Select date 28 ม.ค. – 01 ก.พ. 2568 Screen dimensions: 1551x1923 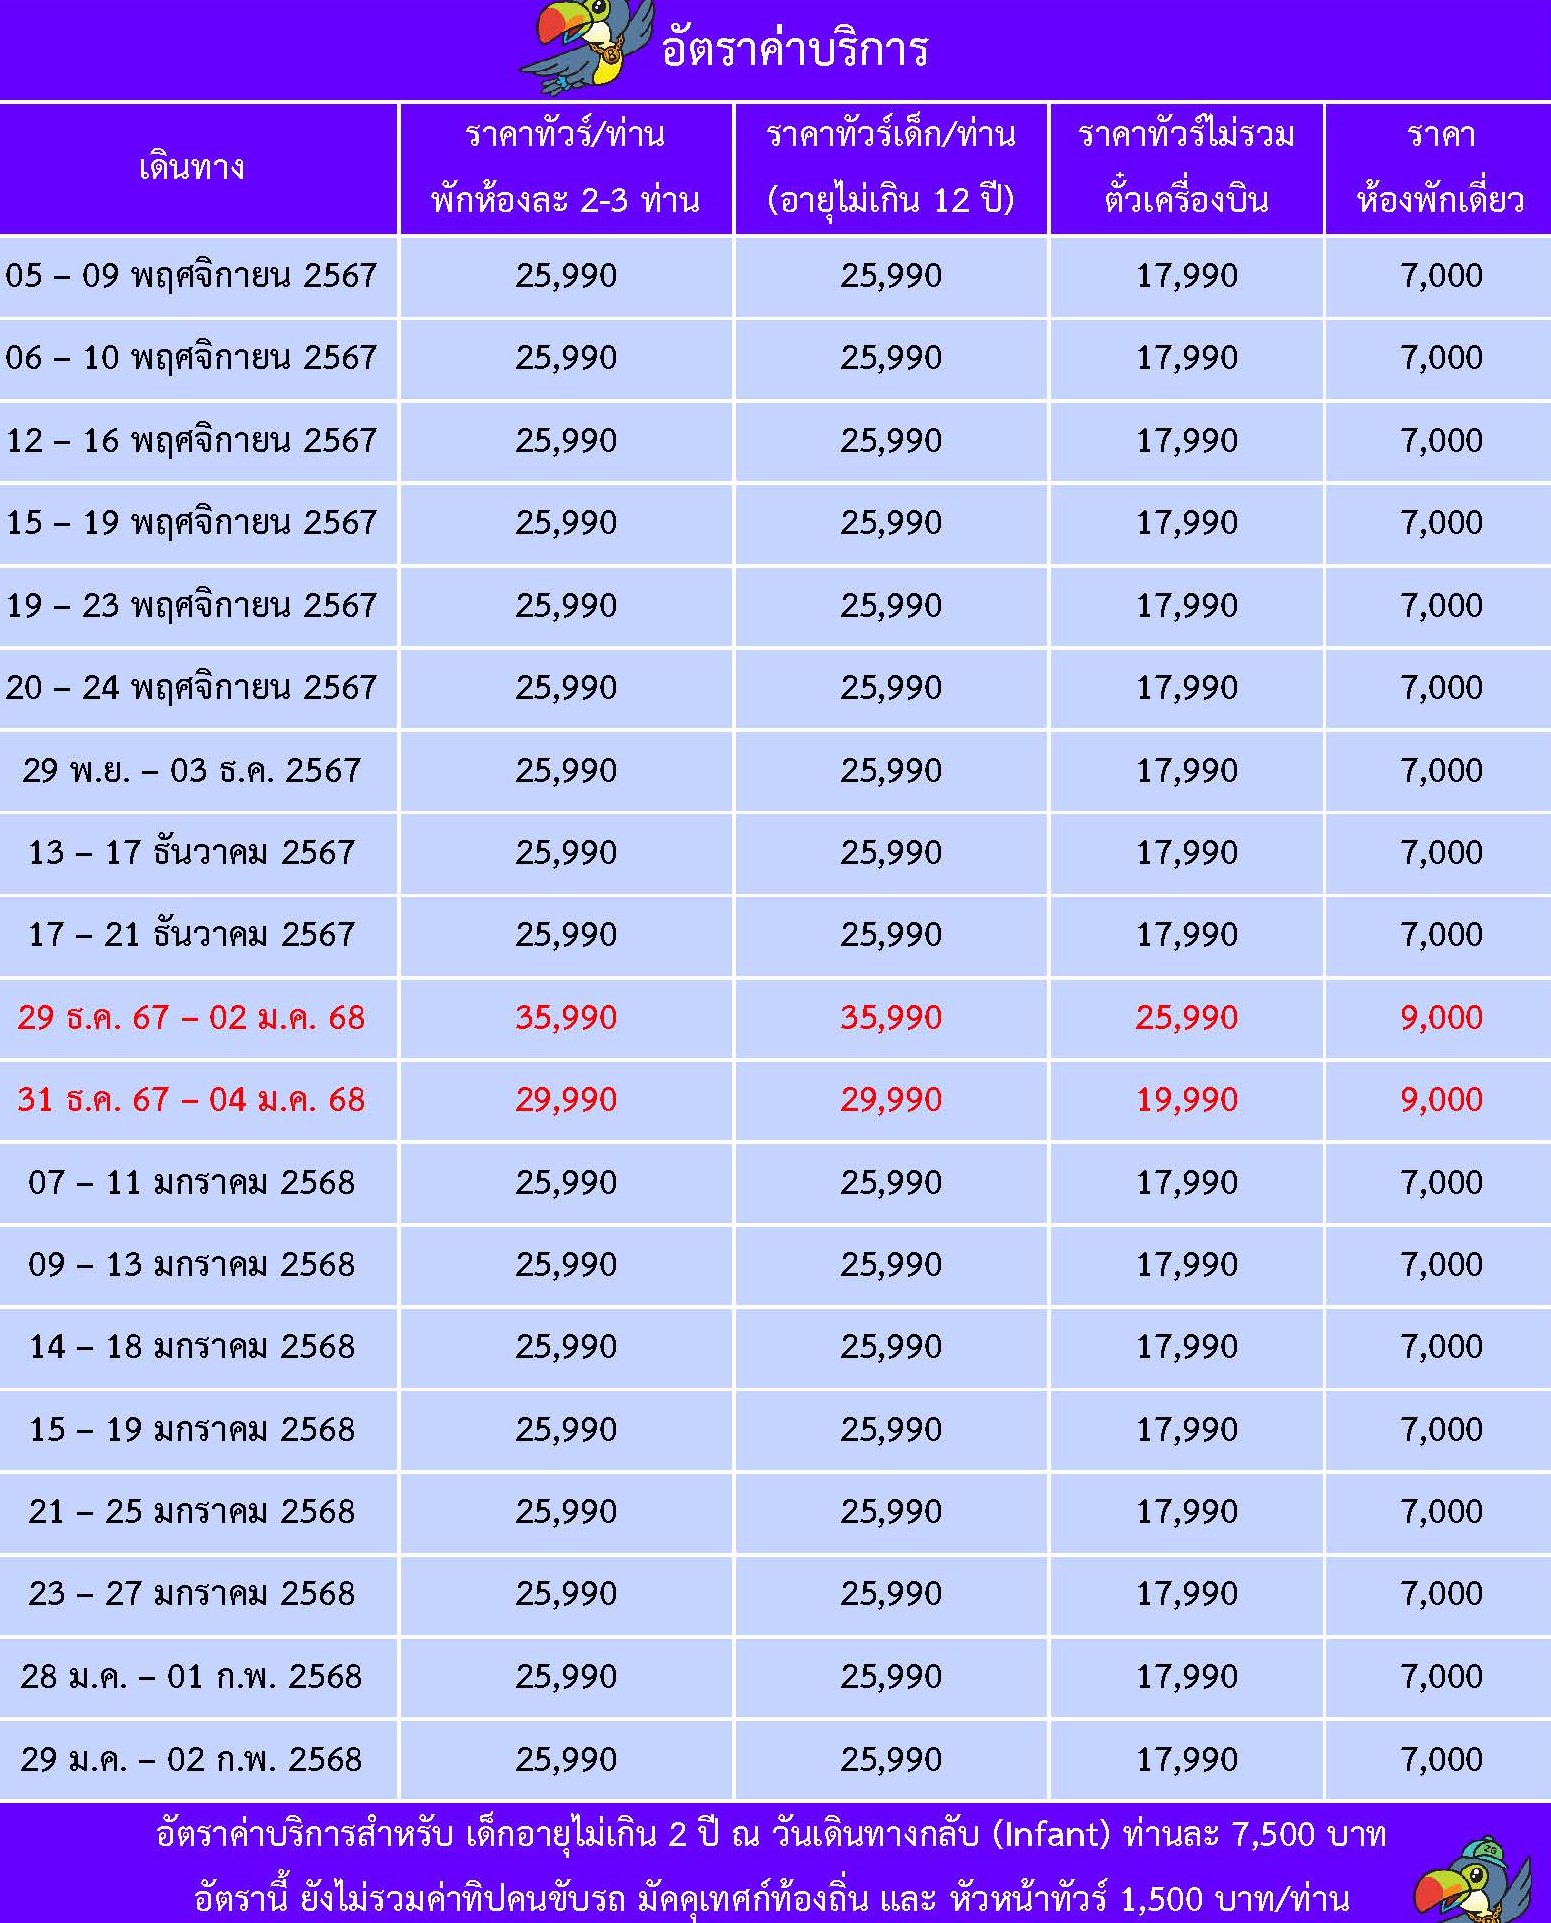click(191, 1676)
